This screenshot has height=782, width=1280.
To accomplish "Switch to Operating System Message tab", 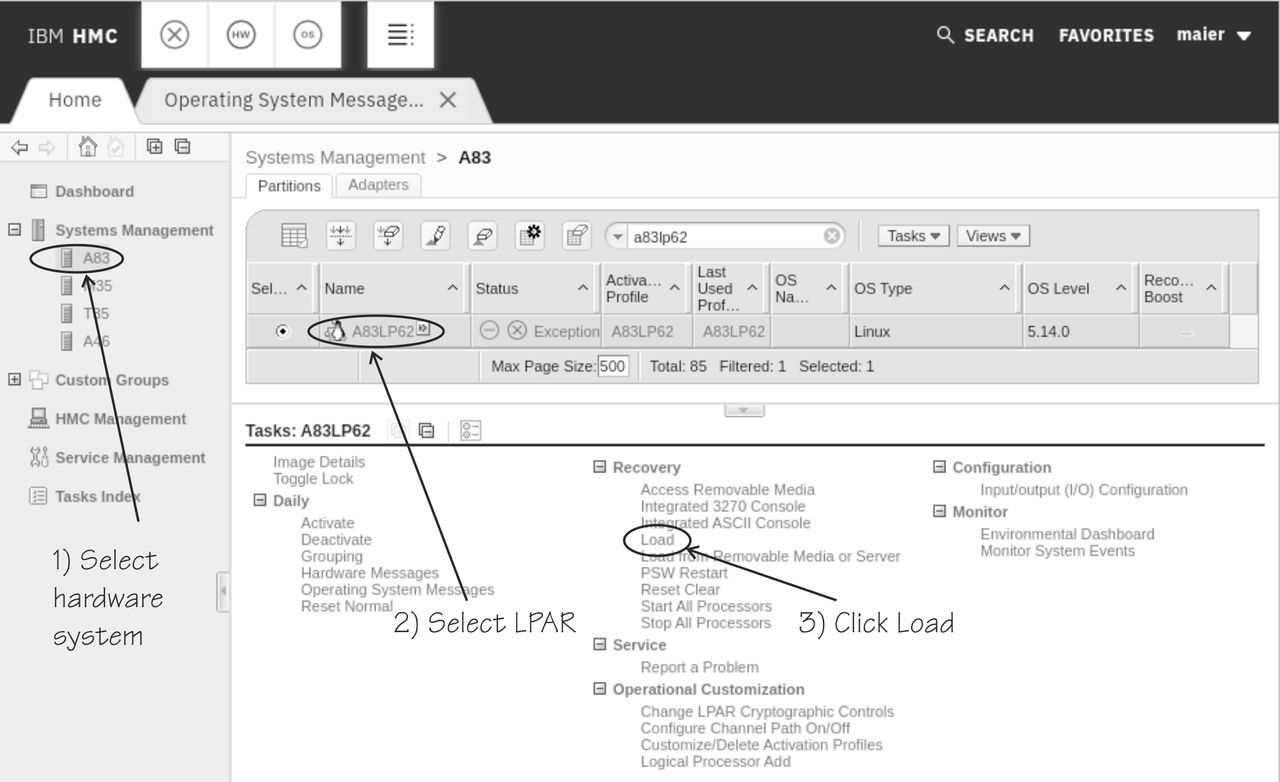I will coord(294,100).
